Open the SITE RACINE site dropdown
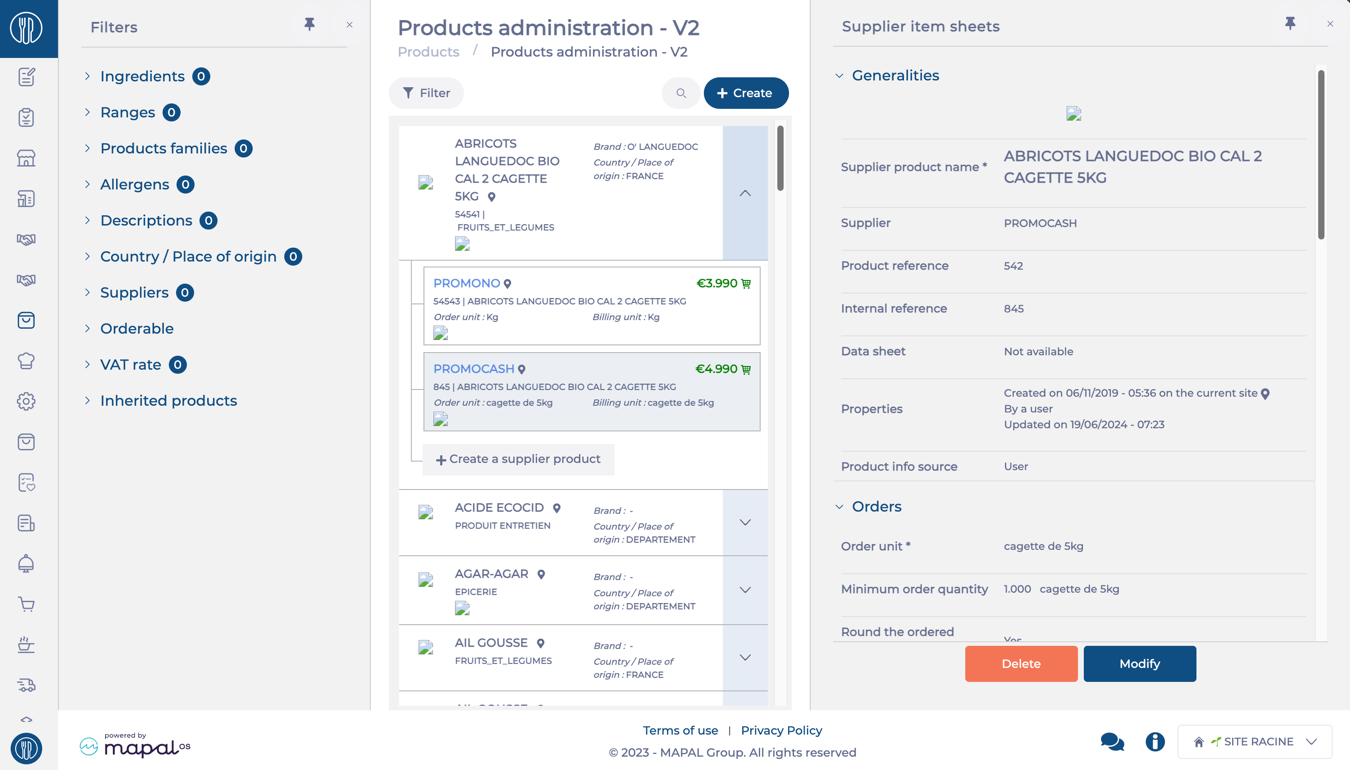This screenshot has height=770, width=1350. 1255,742
